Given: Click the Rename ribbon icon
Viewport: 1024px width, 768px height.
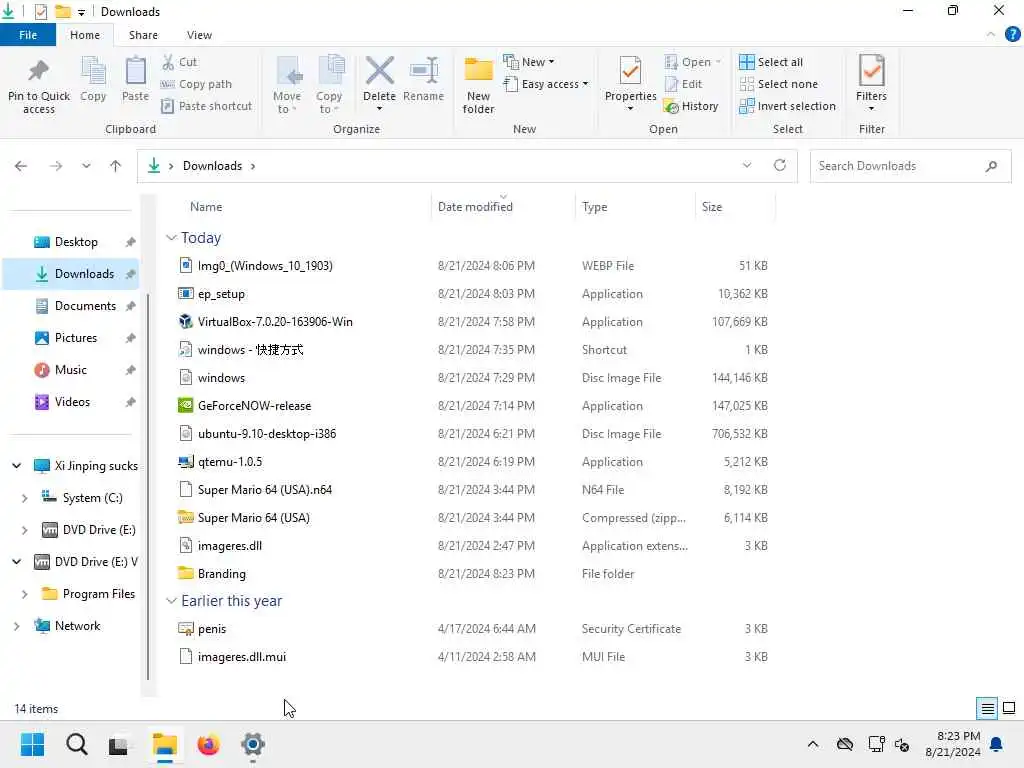Looking at the screenshot, I should click(x=423, y=71).
